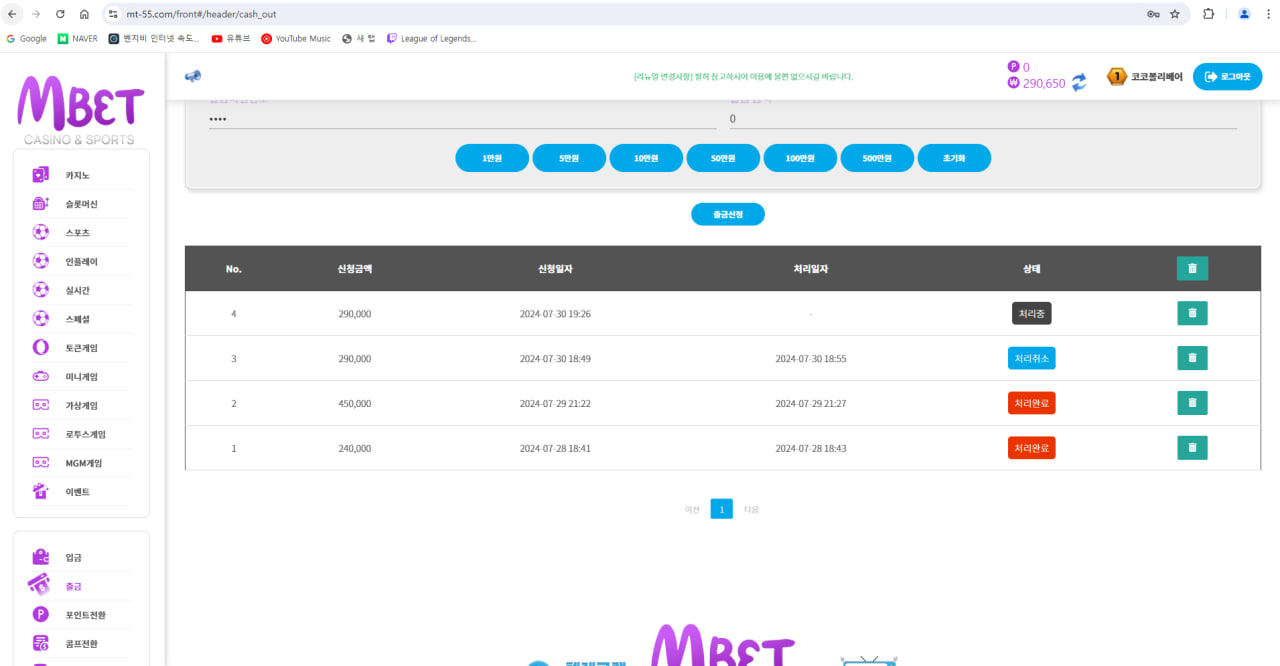Add 10만원 to the withdrawal amount
Image resolution: width=1280 pixels, height=666 pixels.
click(646, 158)
